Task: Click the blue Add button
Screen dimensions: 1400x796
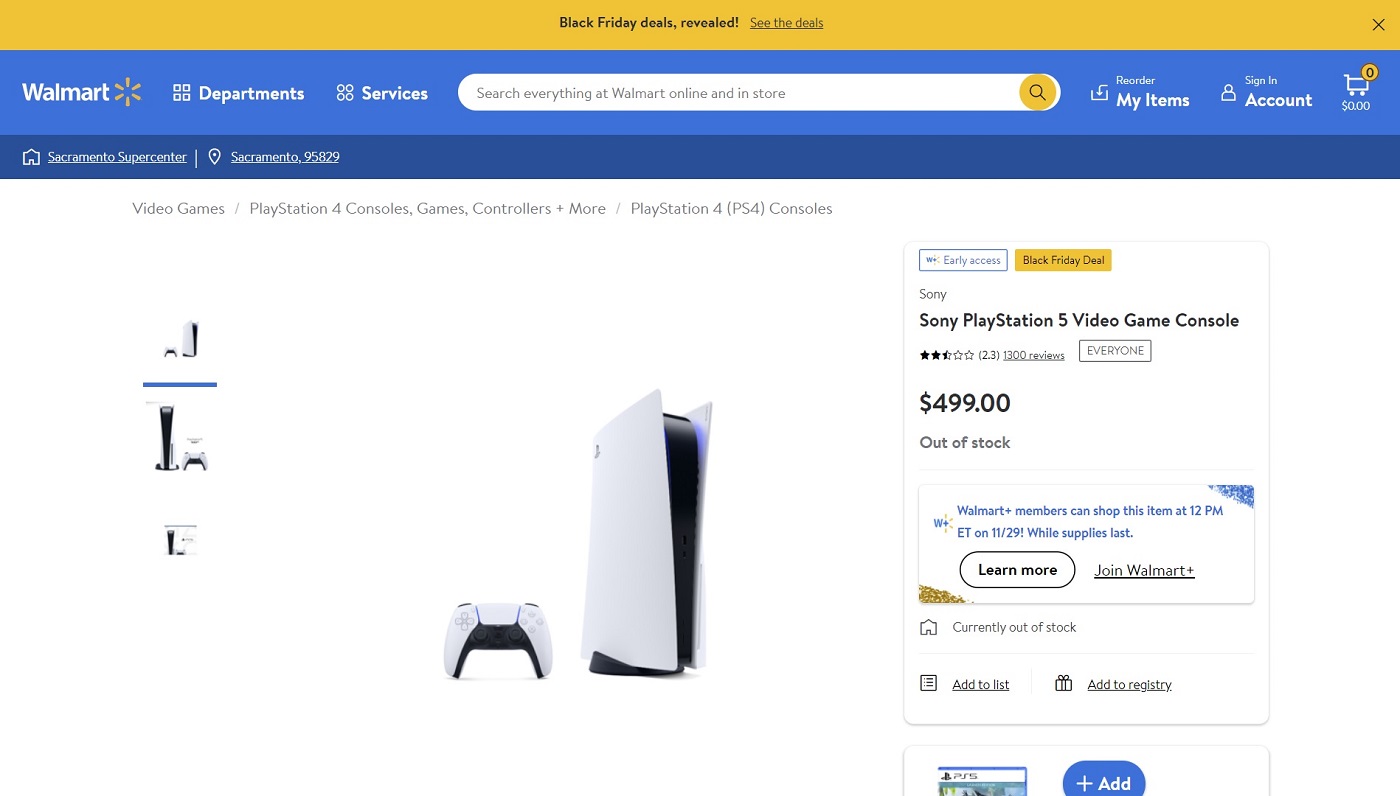Action: click(1103, 780)
